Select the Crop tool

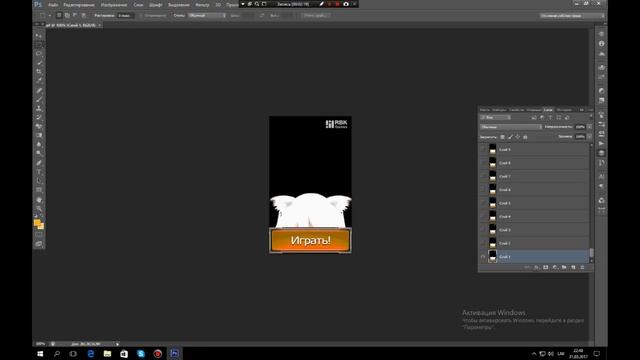pos(39,71)
